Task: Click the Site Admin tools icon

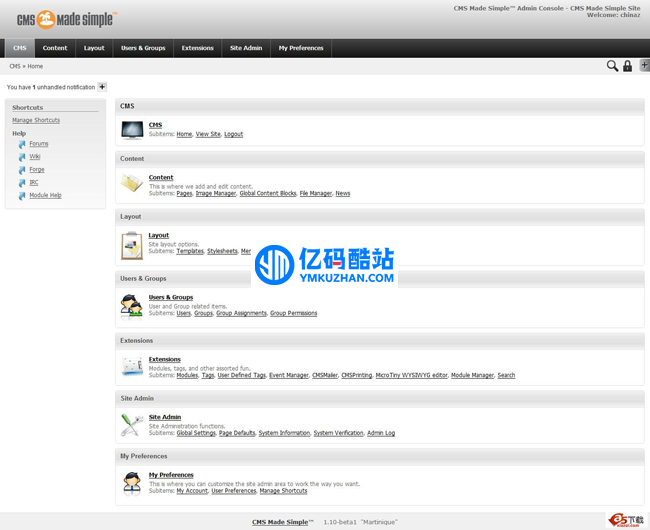Action: click(131, 425)
